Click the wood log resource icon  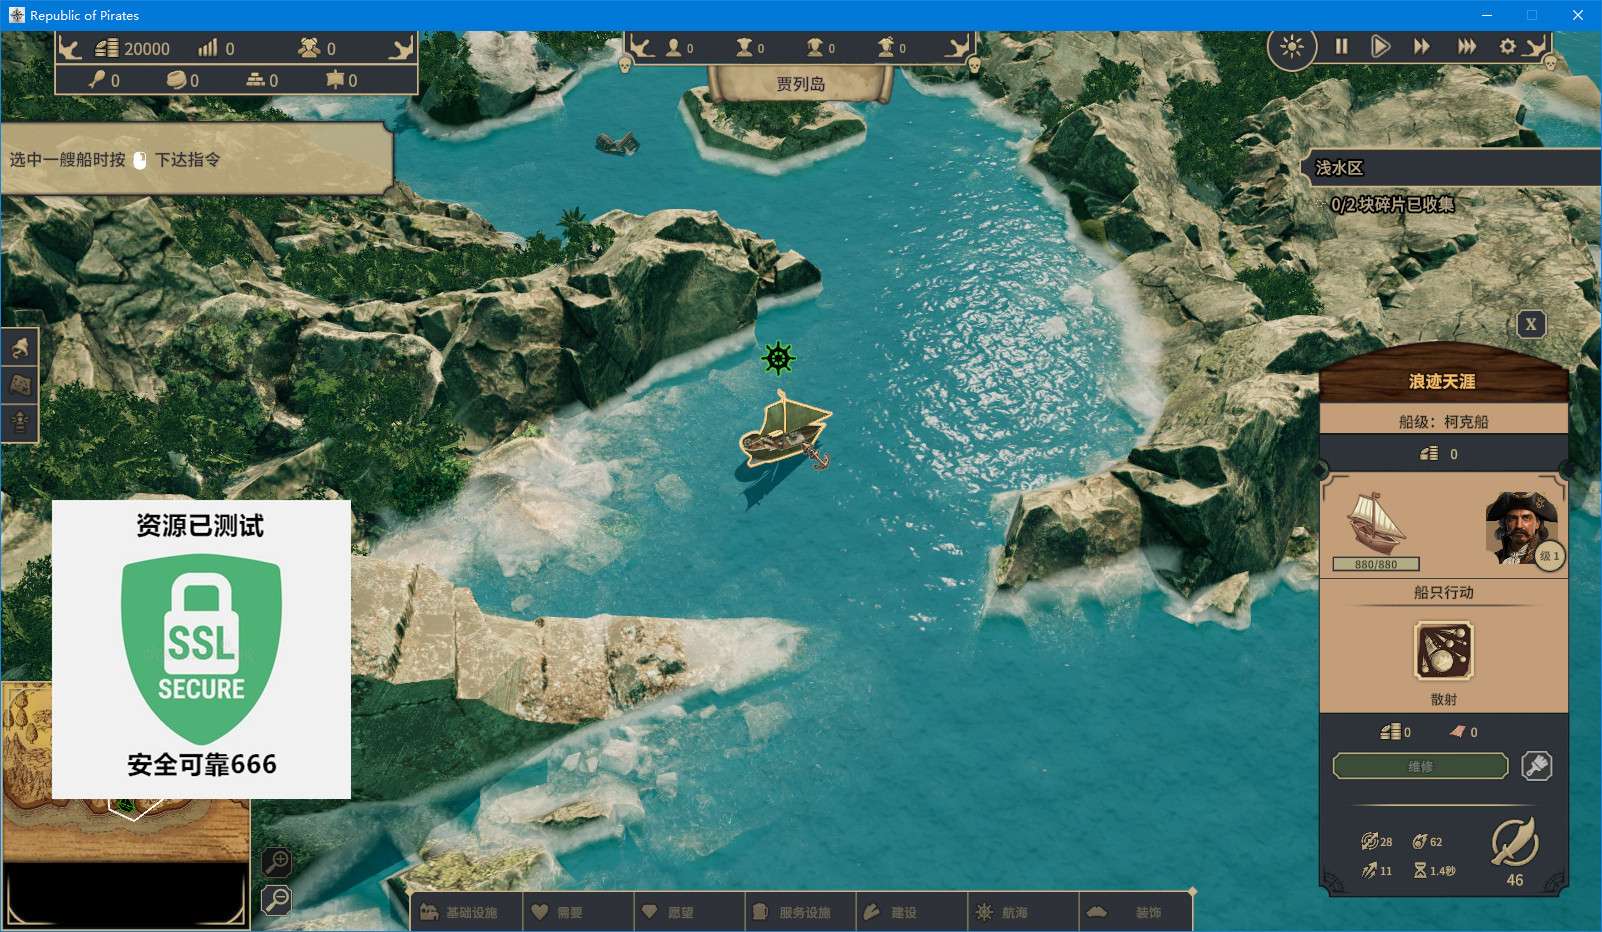pos(176,79)
